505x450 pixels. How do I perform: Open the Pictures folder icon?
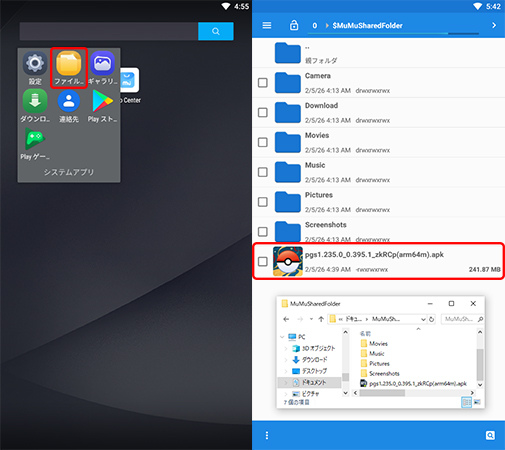tap(288, 202)
